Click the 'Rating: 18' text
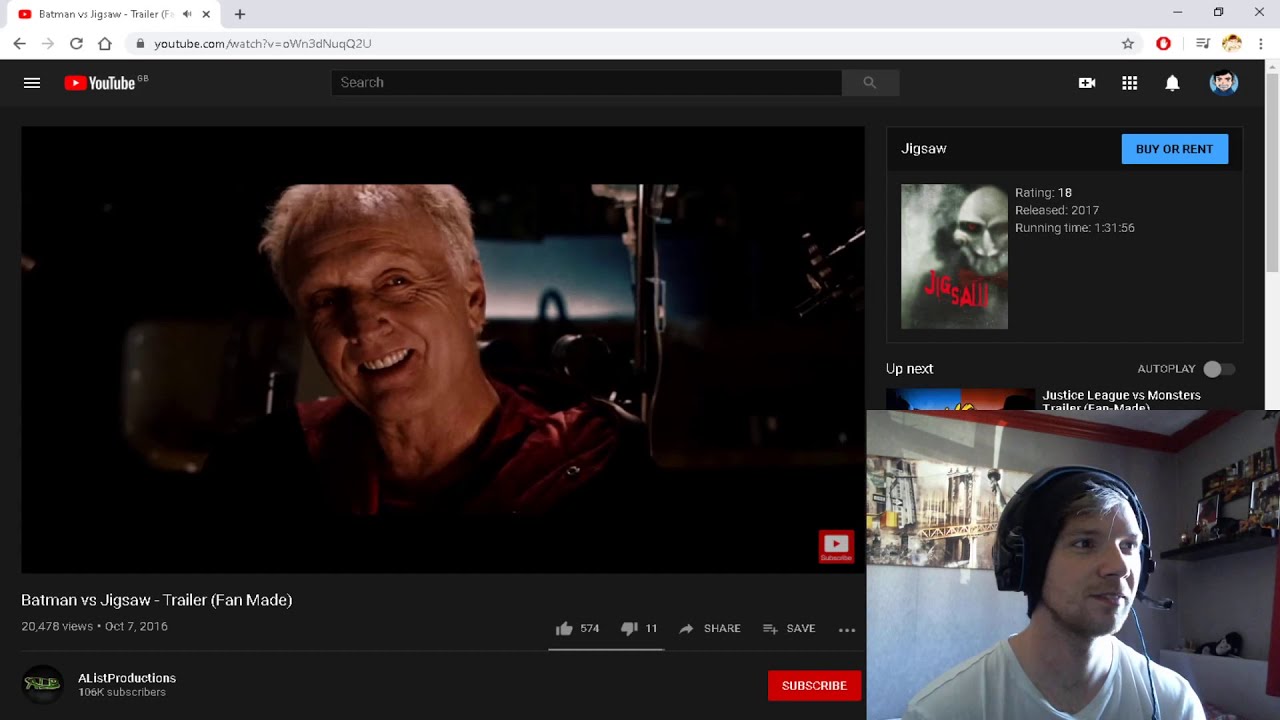The width and height of the screenshot is (1280, 720). coord(1043,192)
